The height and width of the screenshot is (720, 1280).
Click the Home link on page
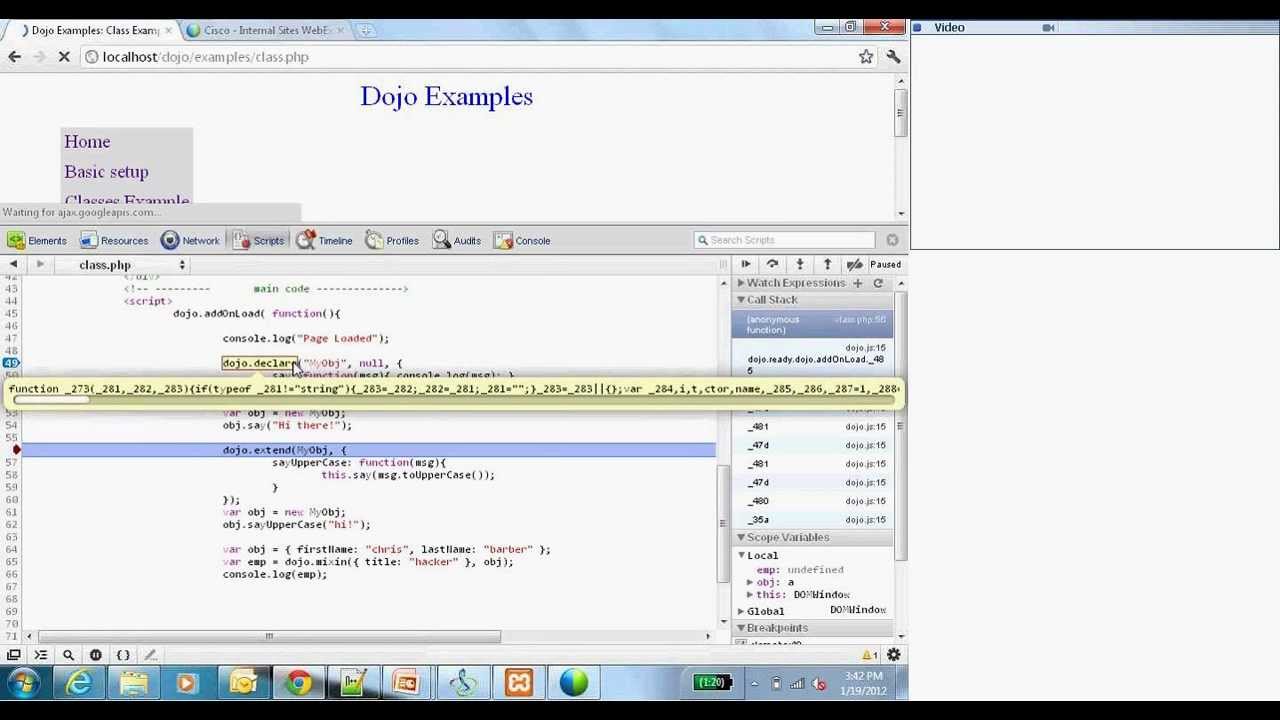click(87, 142)
